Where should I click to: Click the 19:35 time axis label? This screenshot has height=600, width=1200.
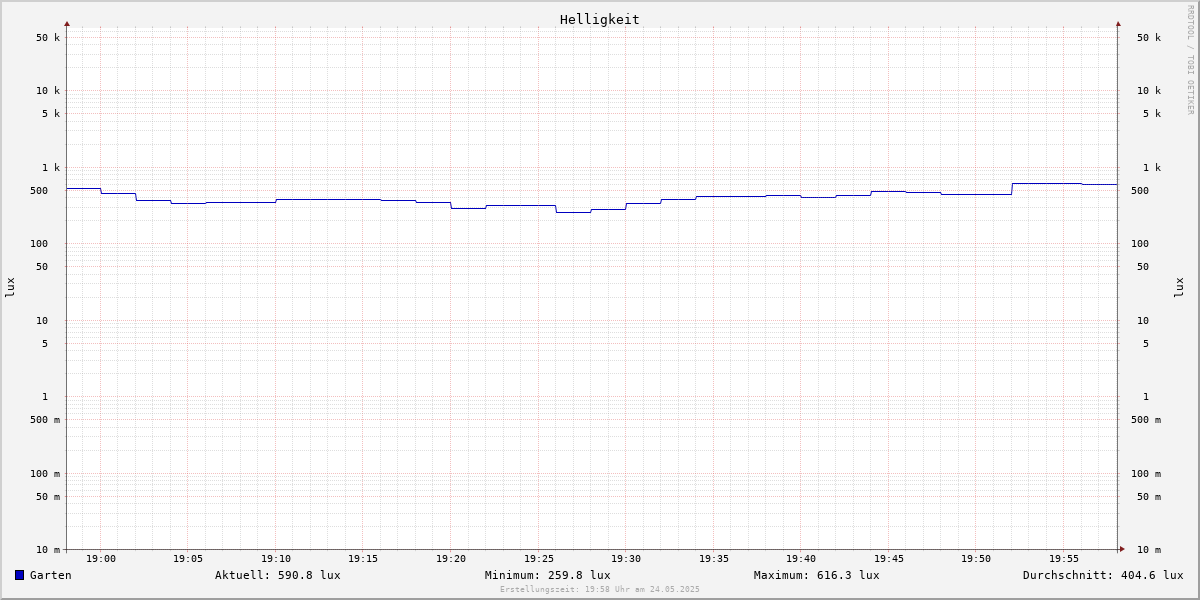pyautogui.click(x=714, y=559)
